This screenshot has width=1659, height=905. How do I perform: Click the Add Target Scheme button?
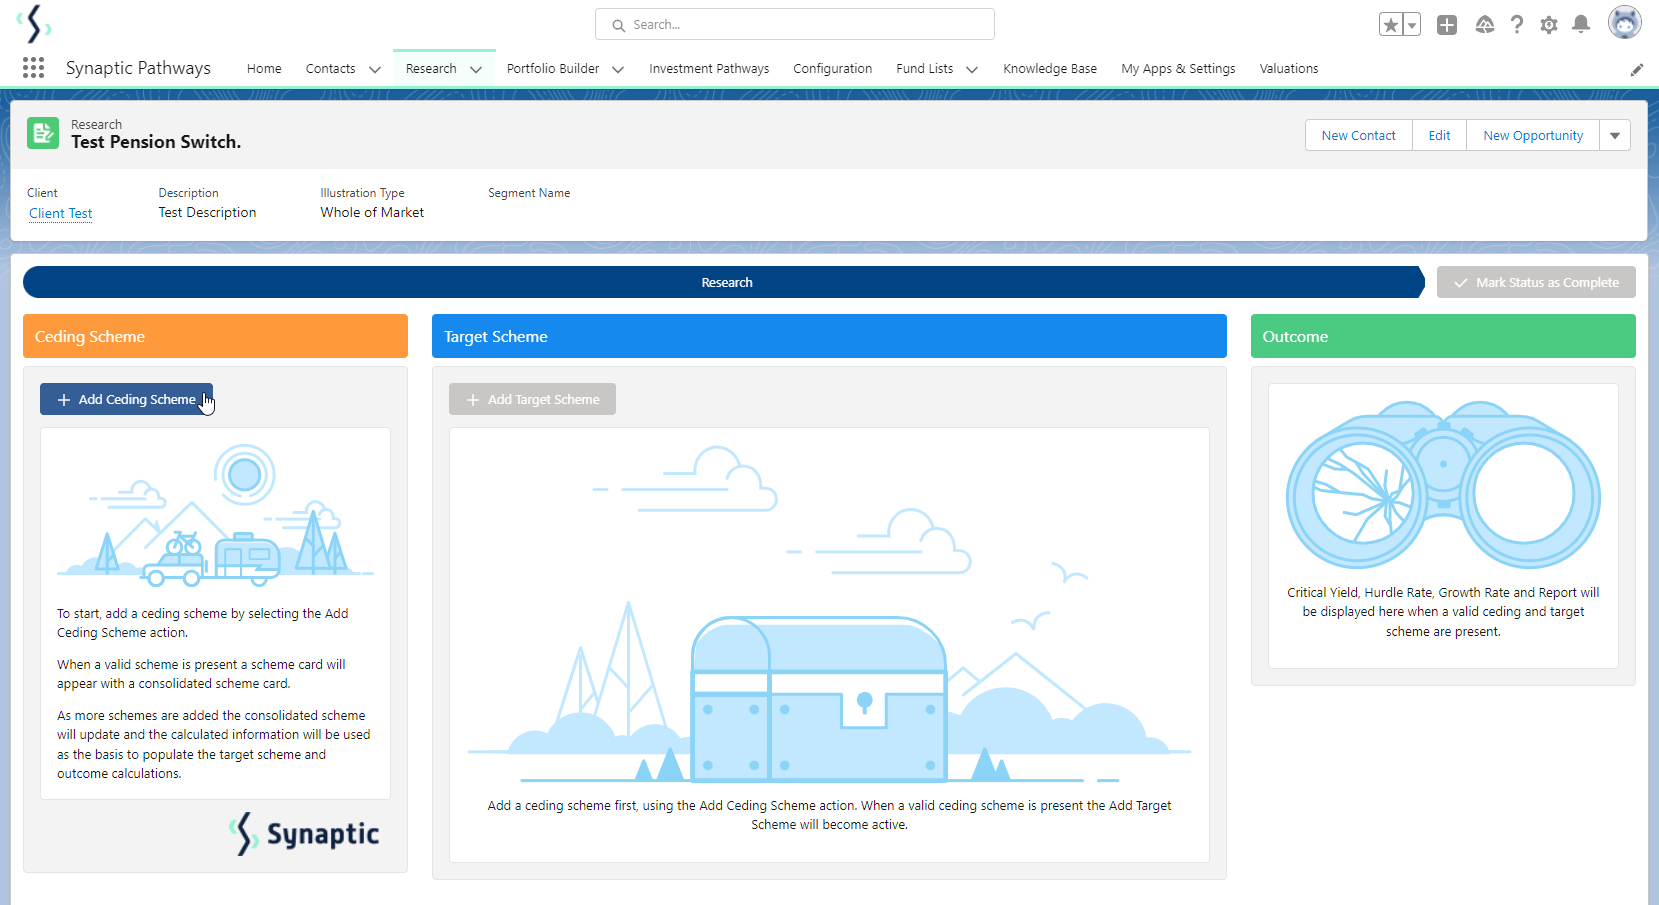(x=532, y=399)
